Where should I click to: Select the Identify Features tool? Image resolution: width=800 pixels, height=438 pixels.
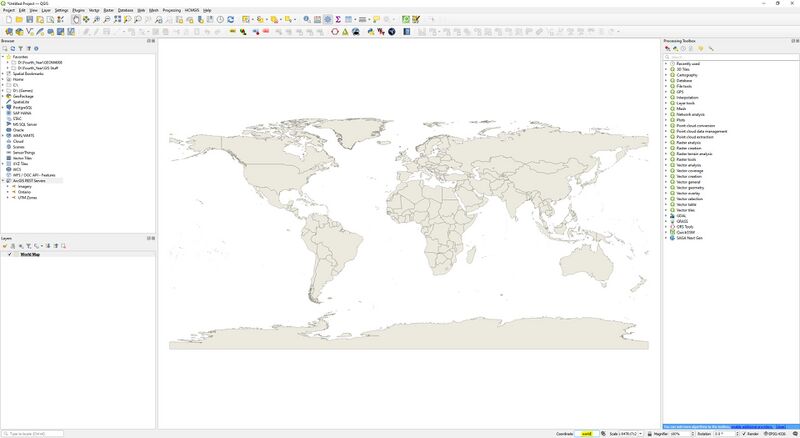[307, 19]
